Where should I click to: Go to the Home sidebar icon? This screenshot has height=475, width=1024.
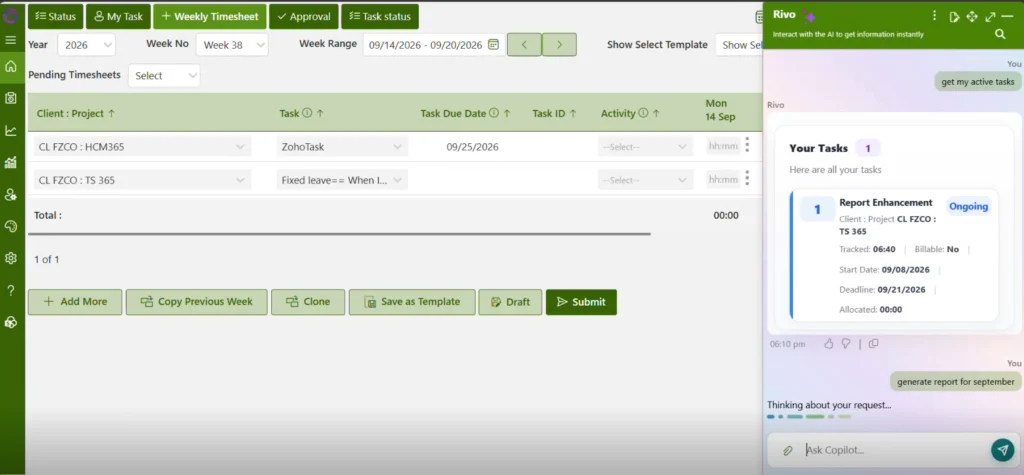coord(10,67)
